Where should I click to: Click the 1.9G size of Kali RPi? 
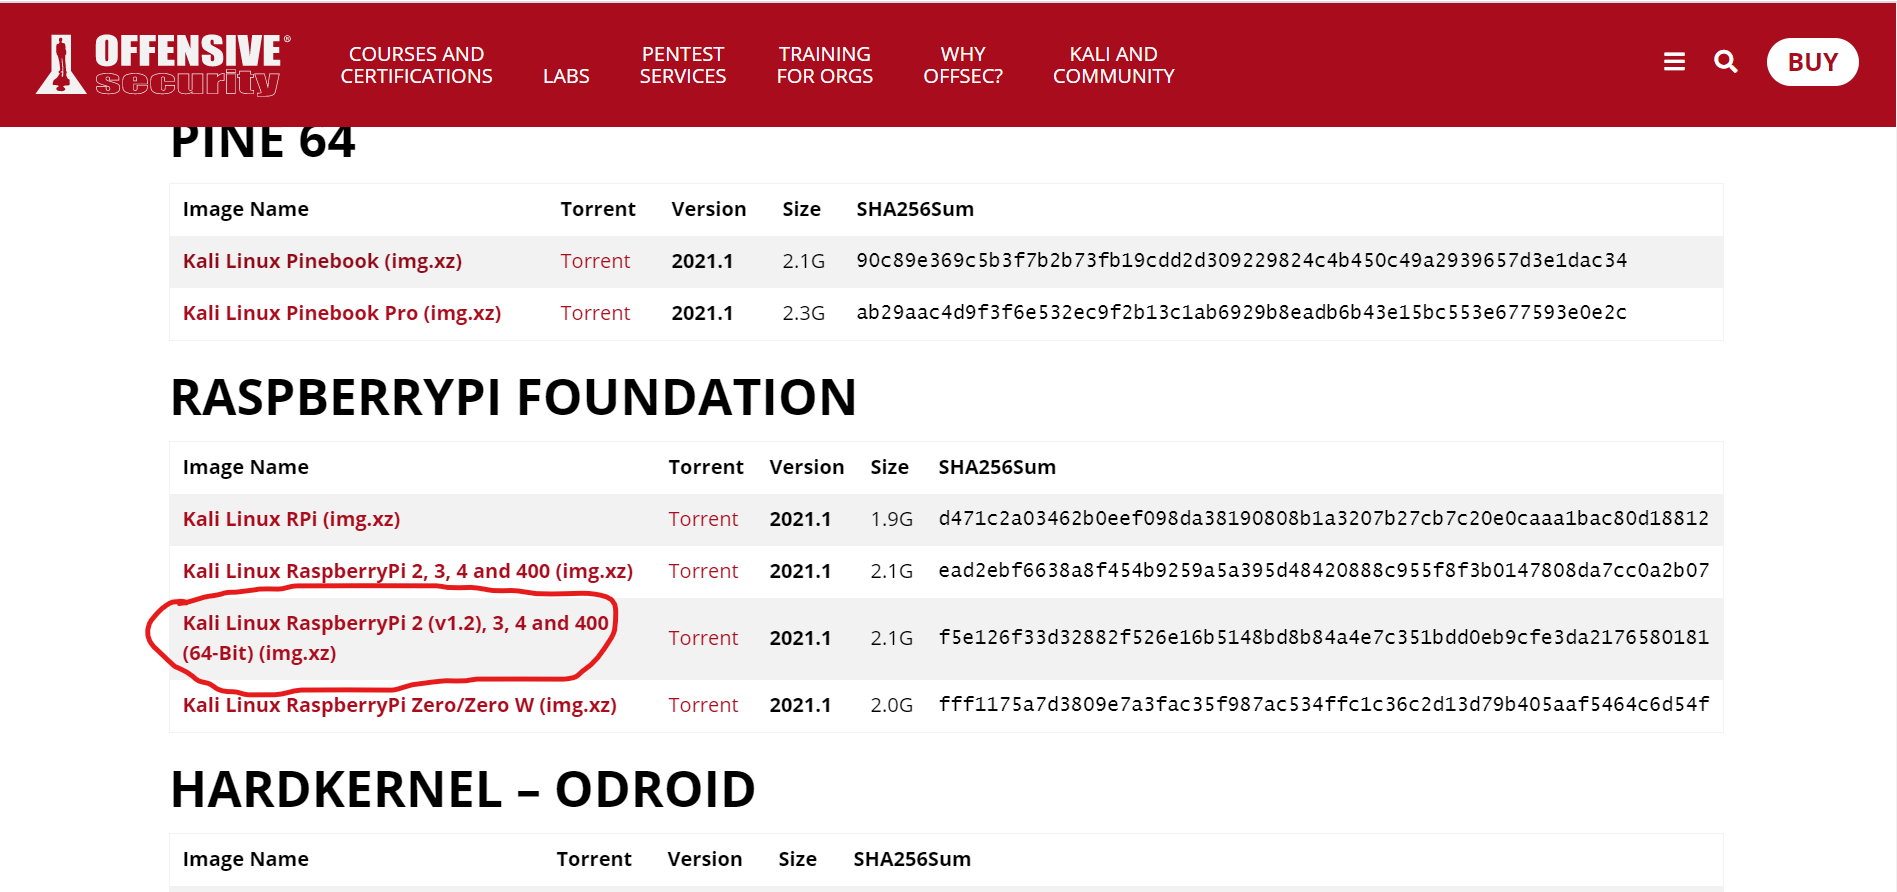(891, 519)
